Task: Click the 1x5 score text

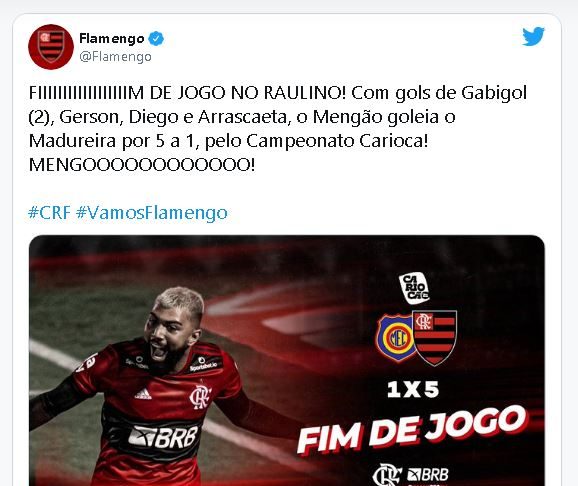Action: (413, 389)
